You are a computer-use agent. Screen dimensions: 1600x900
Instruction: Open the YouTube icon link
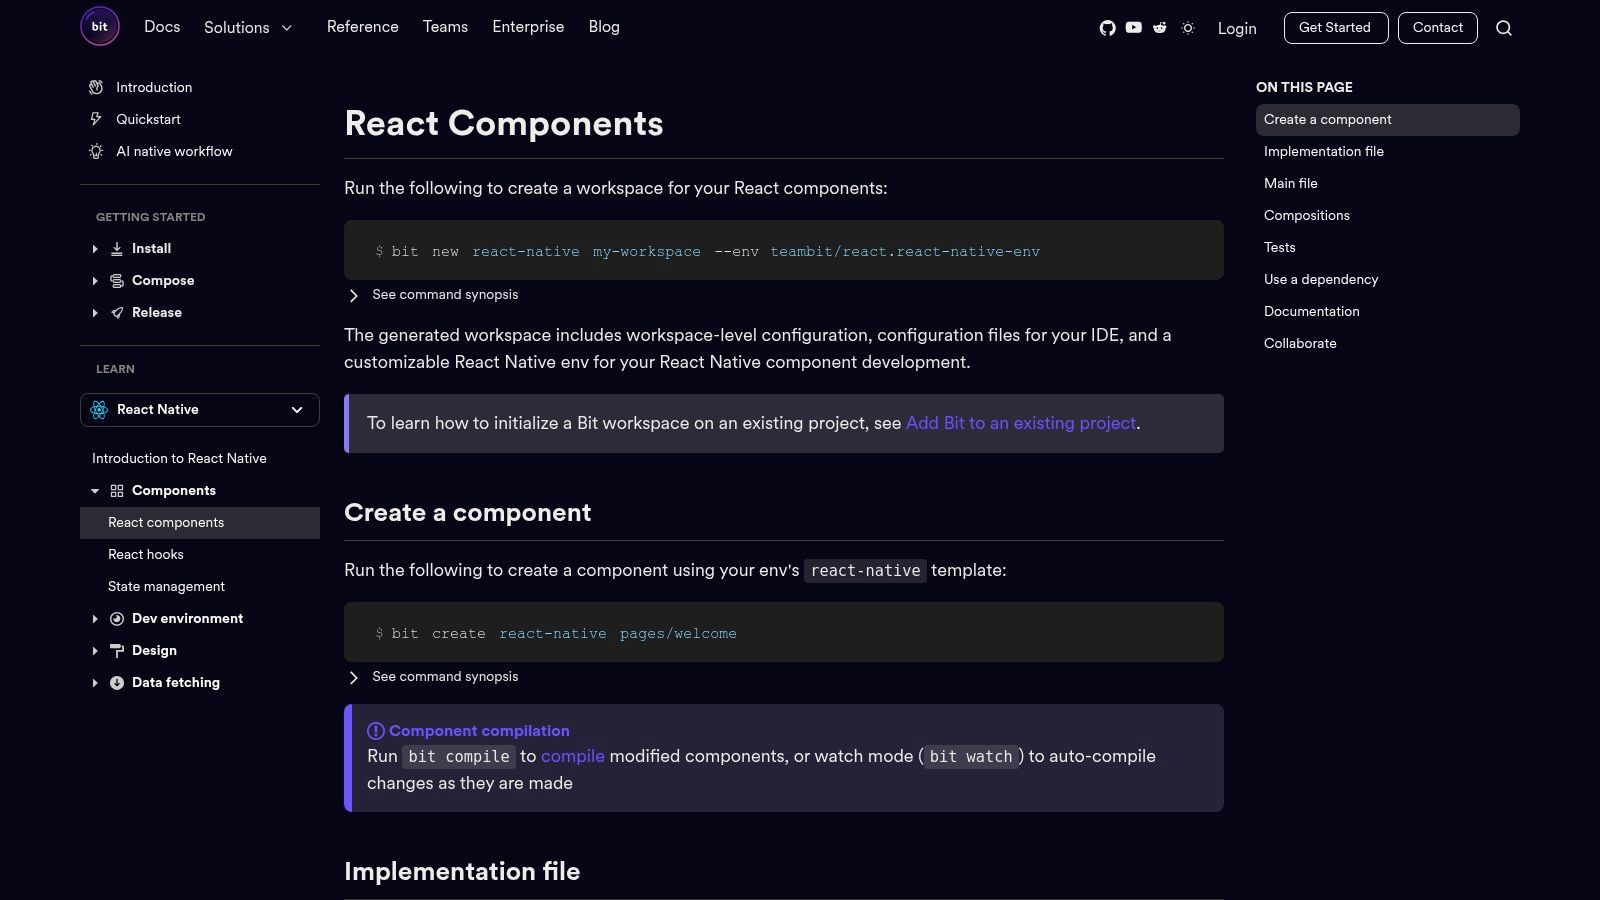[x=1133, y=28]
